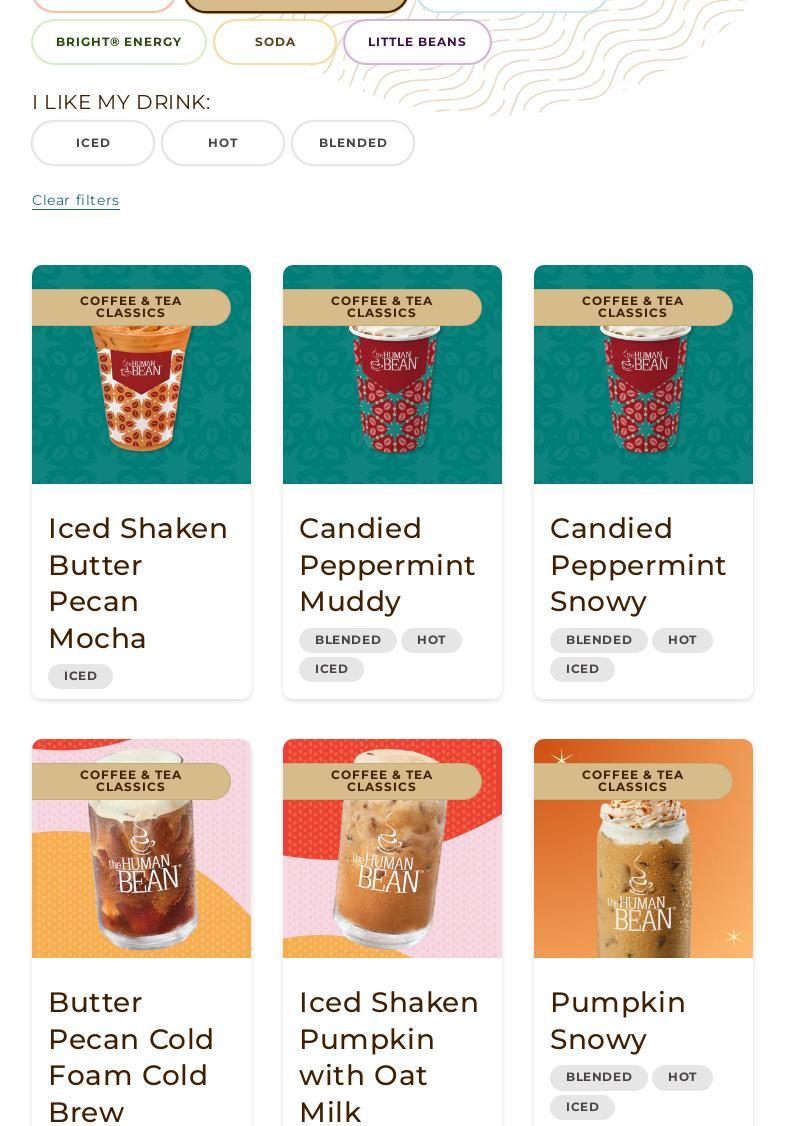Click the ICED tag under Butter Pecan Mocha
Viewport: 785px width, 1126px height.
80,676
